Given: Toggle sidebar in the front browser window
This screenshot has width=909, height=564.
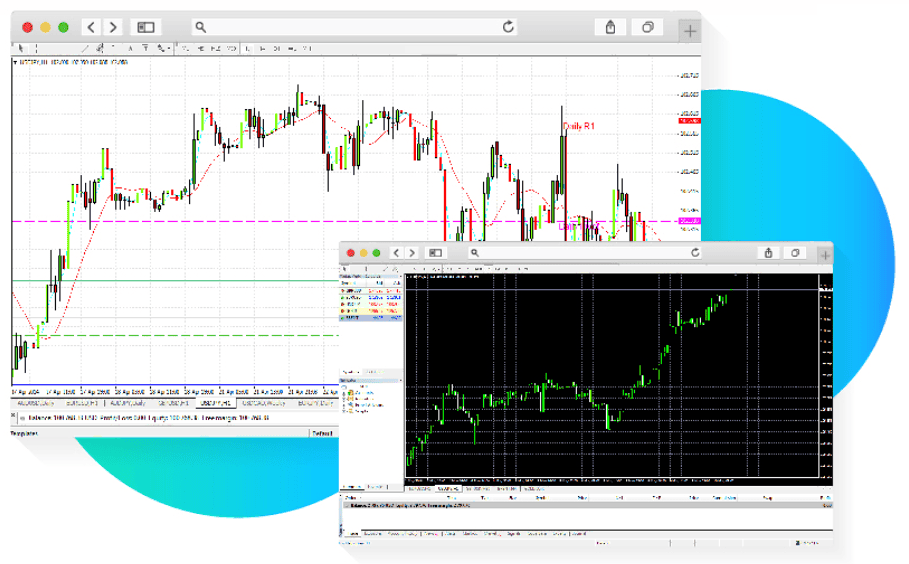Looking at the screenshot, I should [x=435, y=253].
